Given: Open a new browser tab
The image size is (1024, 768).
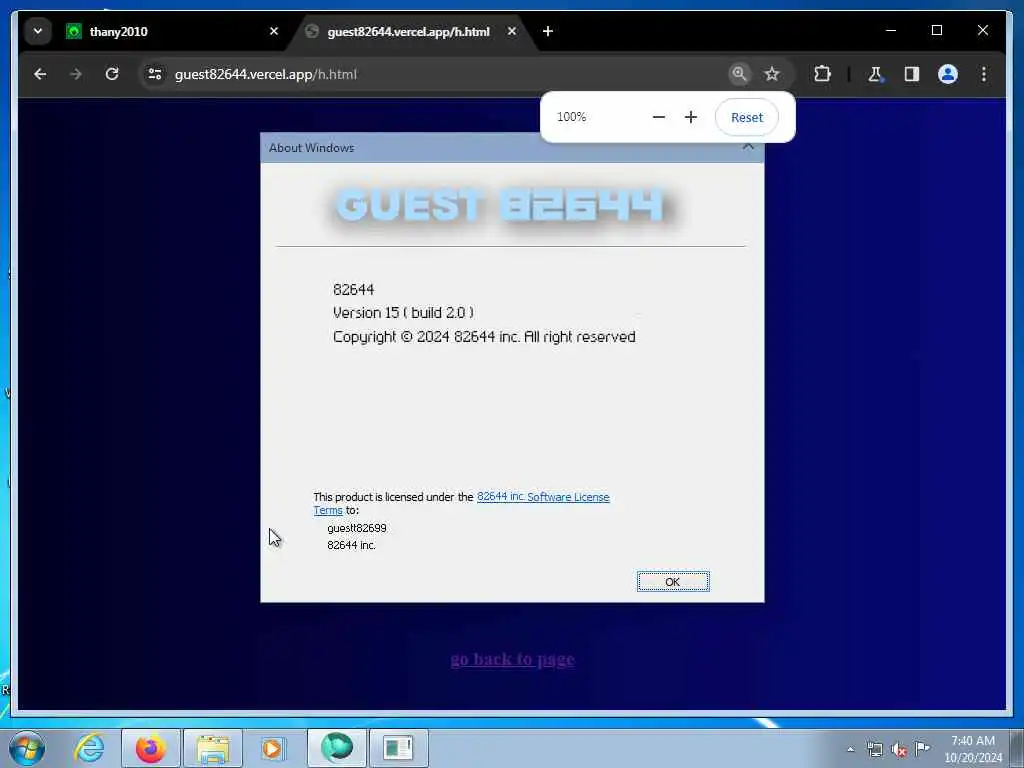Looking at the screenshot, I should [x=548, y=31].
